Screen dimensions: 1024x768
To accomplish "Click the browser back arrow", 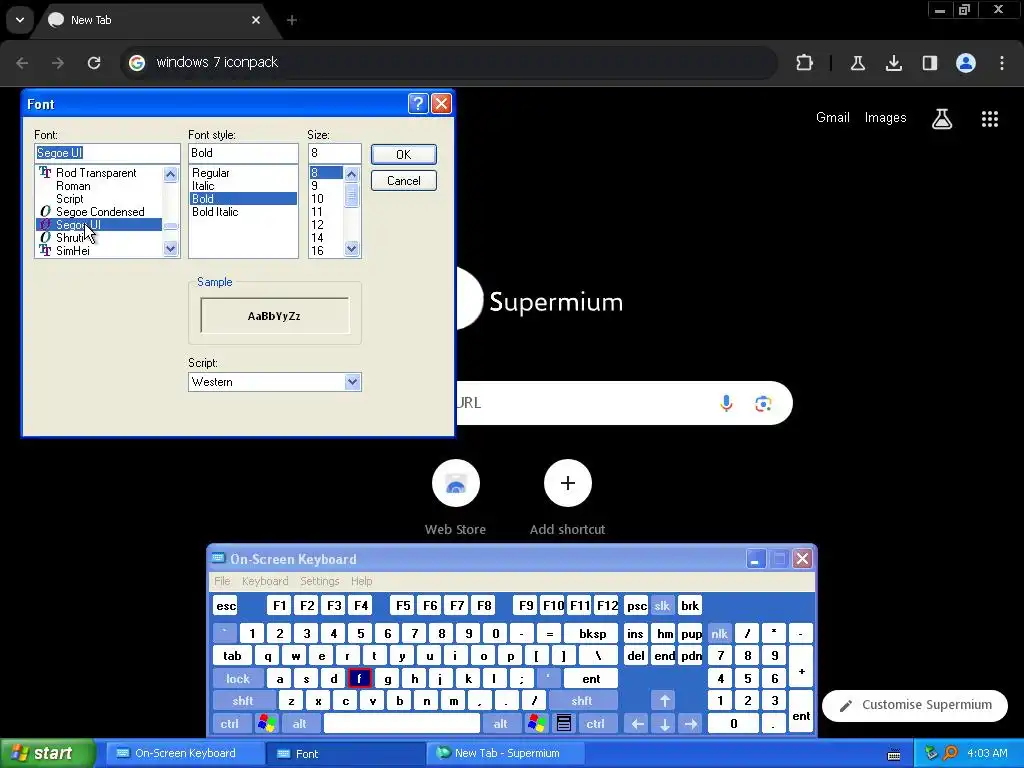I will click(x=22, y=63).
